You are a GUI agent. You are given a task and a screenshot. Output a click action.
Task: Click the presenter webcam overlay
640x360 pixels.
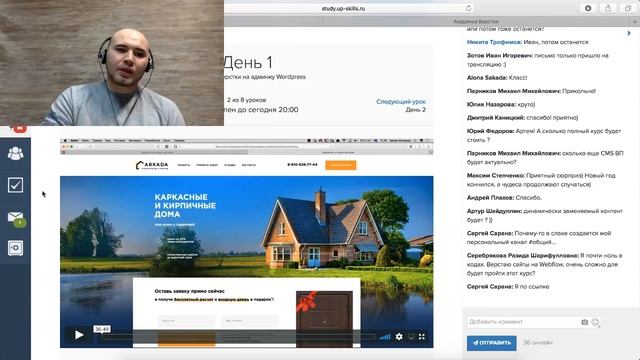point(112,63)
